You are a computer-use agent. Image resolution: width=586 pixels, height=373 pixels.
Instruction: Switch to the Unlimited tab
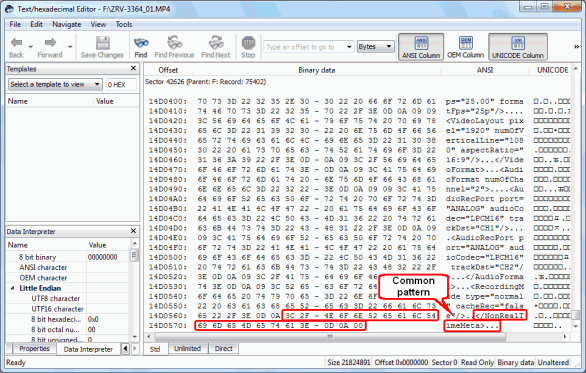click(x=187, y=349)
